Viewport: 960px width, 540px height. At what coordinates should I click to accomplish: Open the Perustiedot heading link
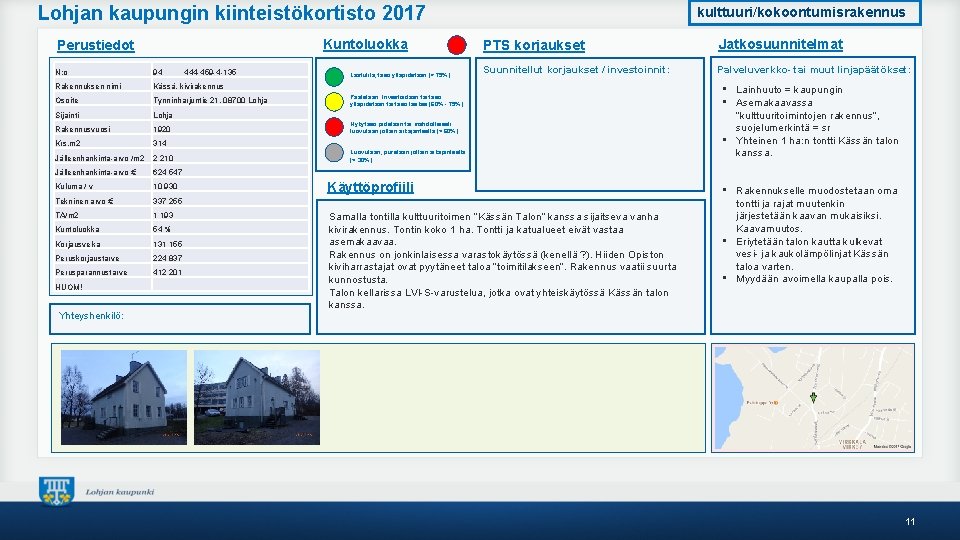tap(96, 45)
